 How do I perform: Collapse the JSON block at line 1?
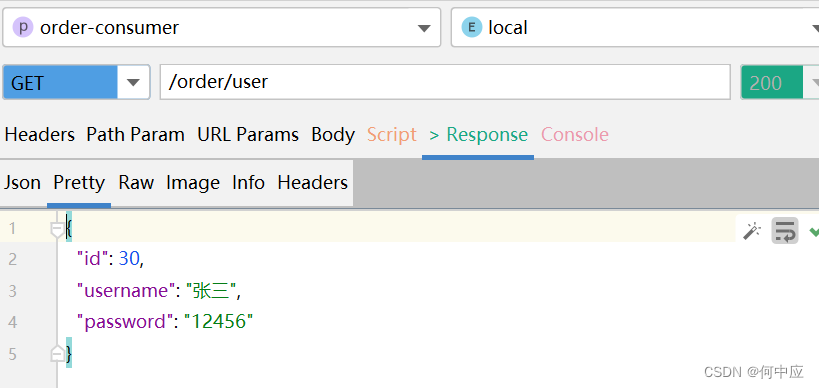pyautogui.click(x=57, y=229)
